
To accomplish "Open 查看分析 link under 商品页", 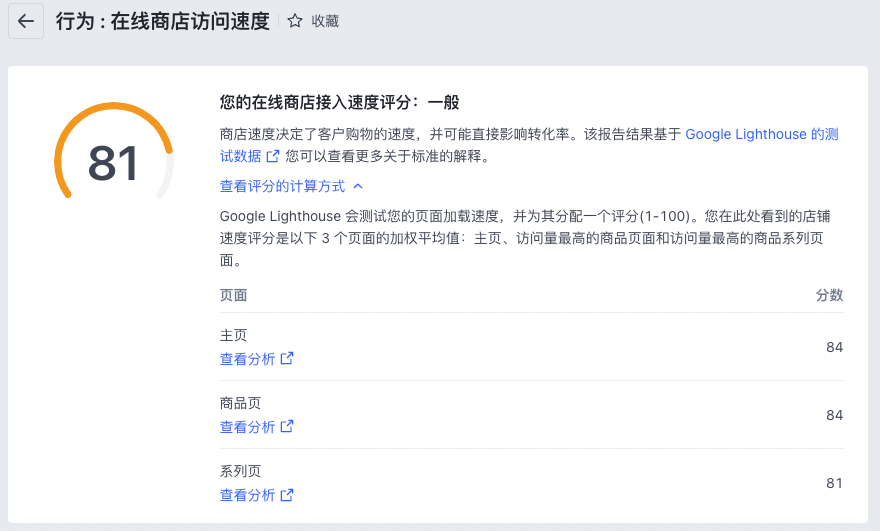I will pyautogui.click(x=248, y=427).
